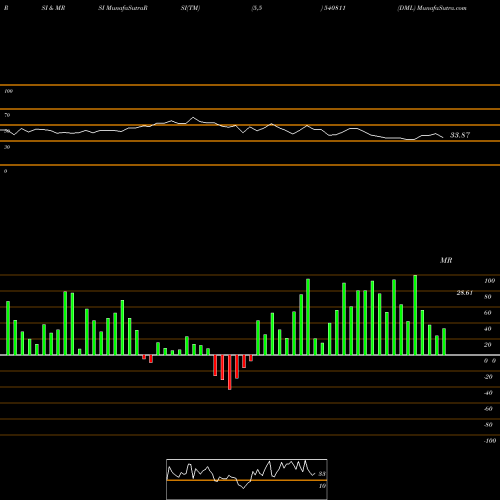The width and height of the screenshot is (500, 500).
Task: Click the MunafaSutra.com text at top right
Action: tap(442, 8)
